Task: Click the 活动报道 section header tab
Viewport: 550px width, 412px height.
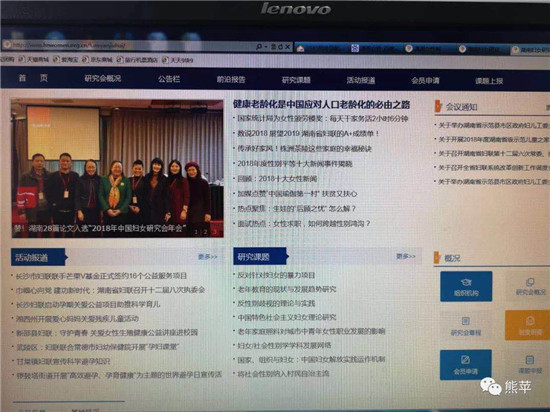Action: 38,257
